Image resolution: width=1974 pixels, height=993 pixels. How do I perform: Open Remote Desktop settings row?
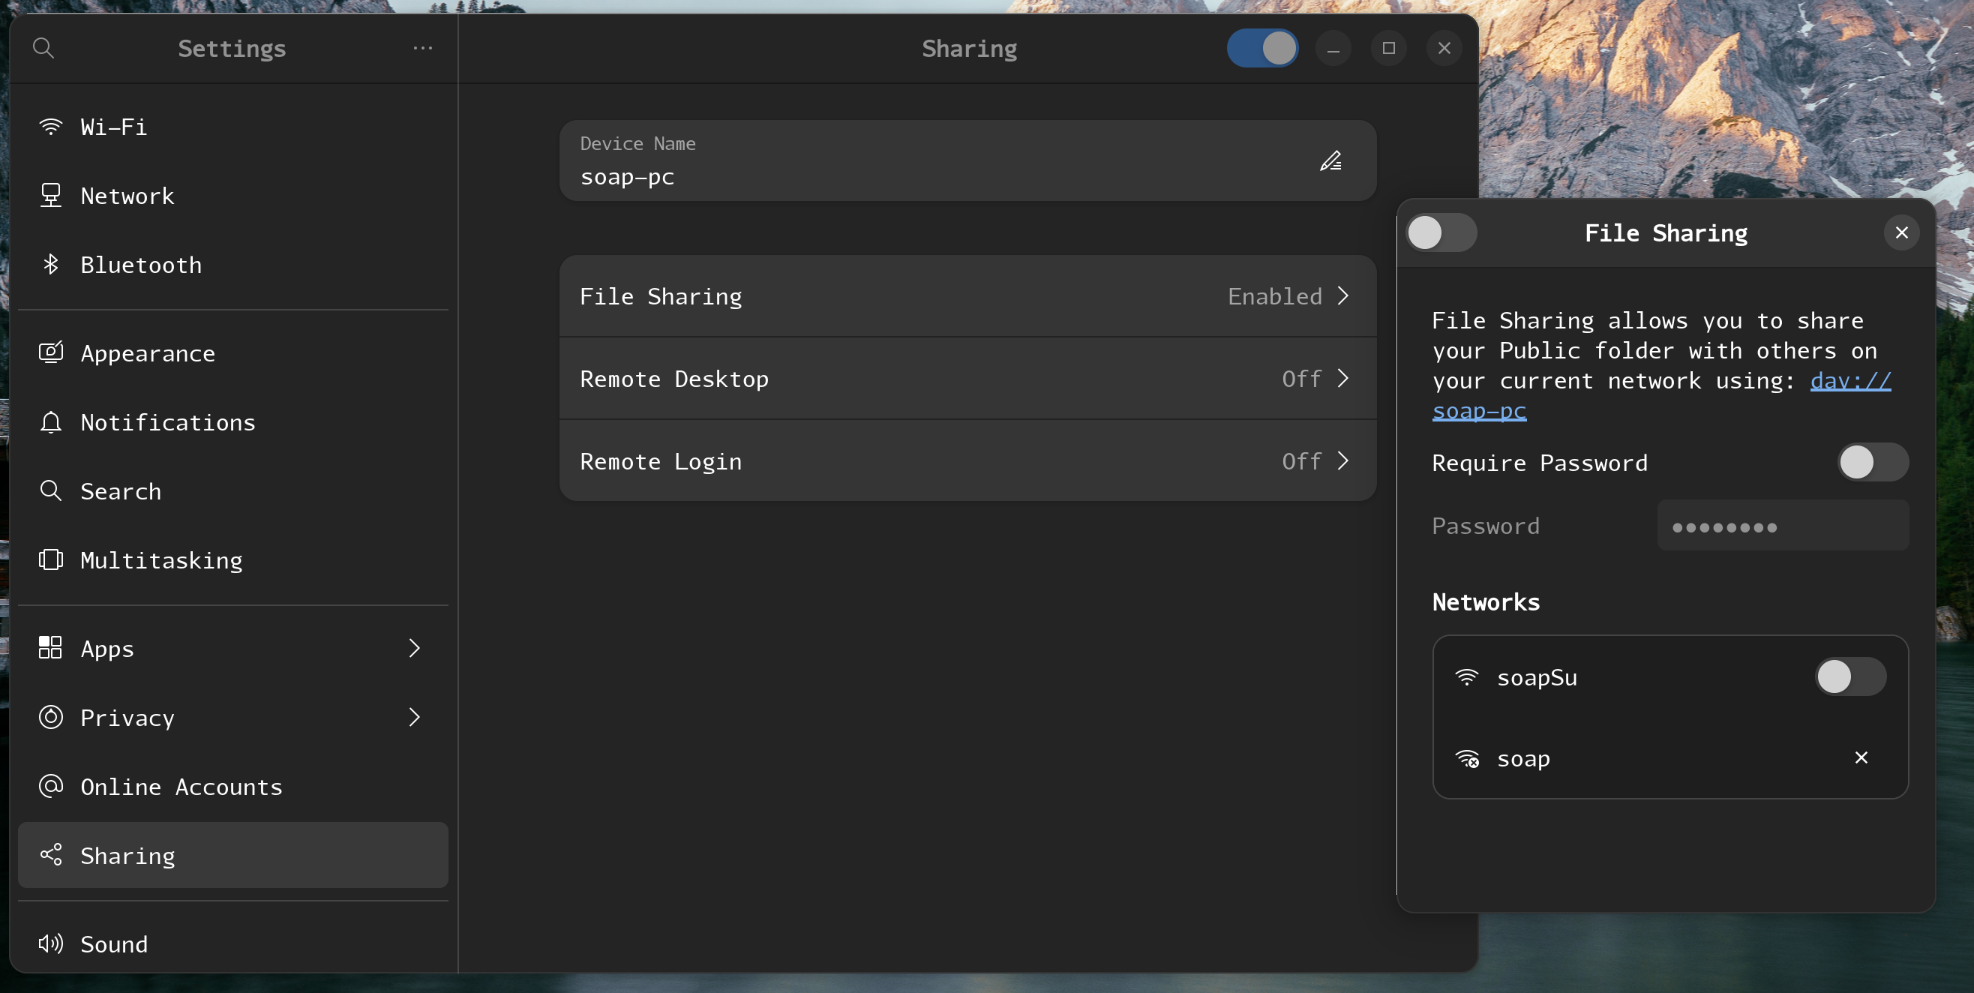(x=967, y=379)
